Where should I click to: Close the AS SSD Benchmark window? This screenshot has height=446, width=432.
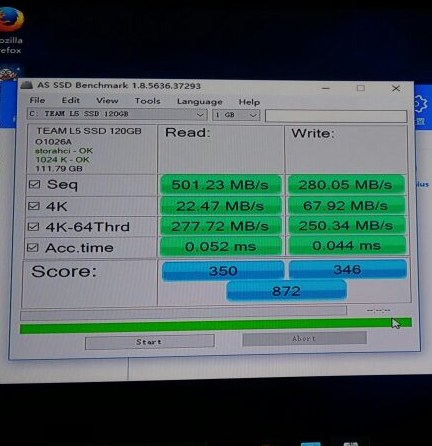396,88
